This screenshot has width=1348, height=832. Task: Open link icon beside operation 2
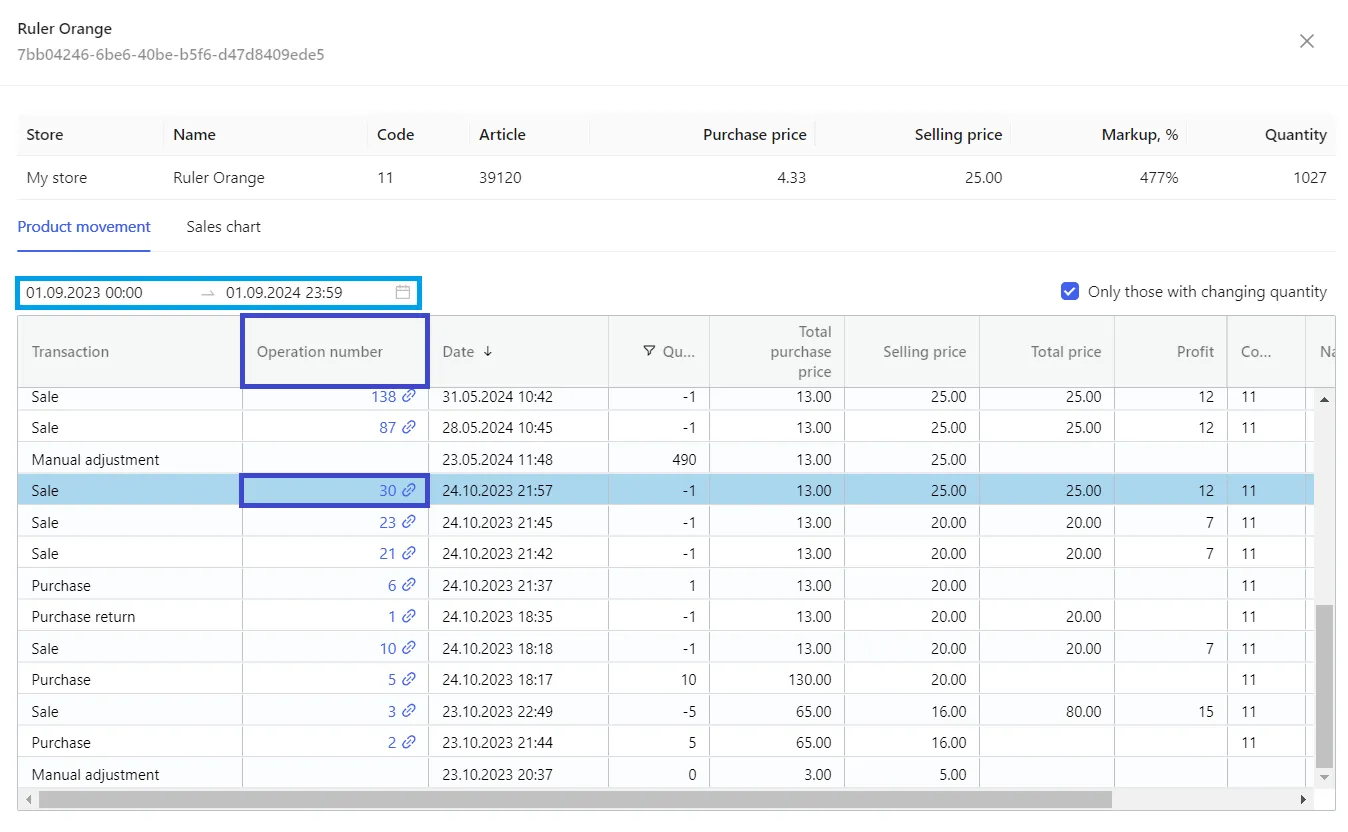pos(409,743)
